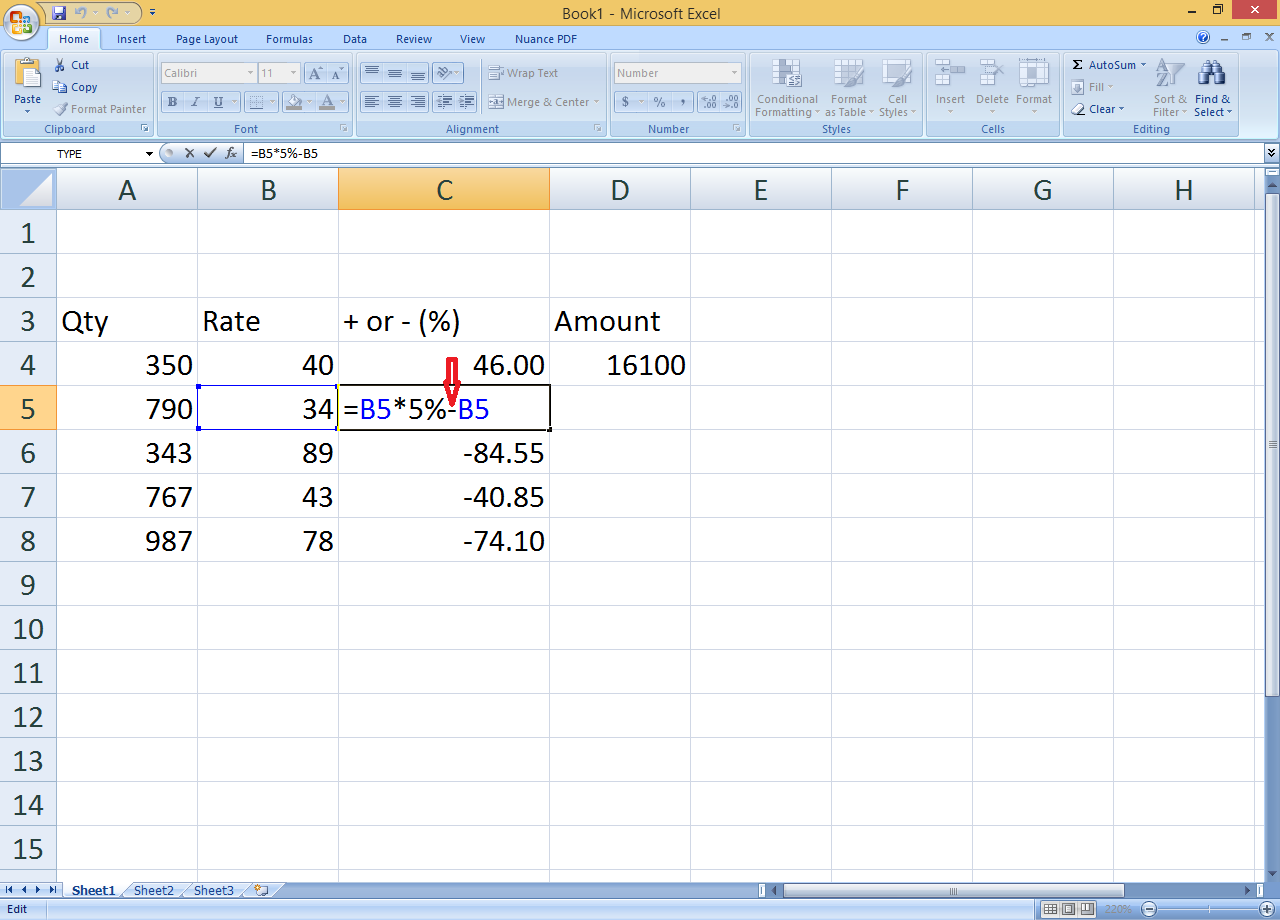This screenshot has height=920, width=1280.
Task: Open the Data ribbon tab
Action: tap(355, 39)
